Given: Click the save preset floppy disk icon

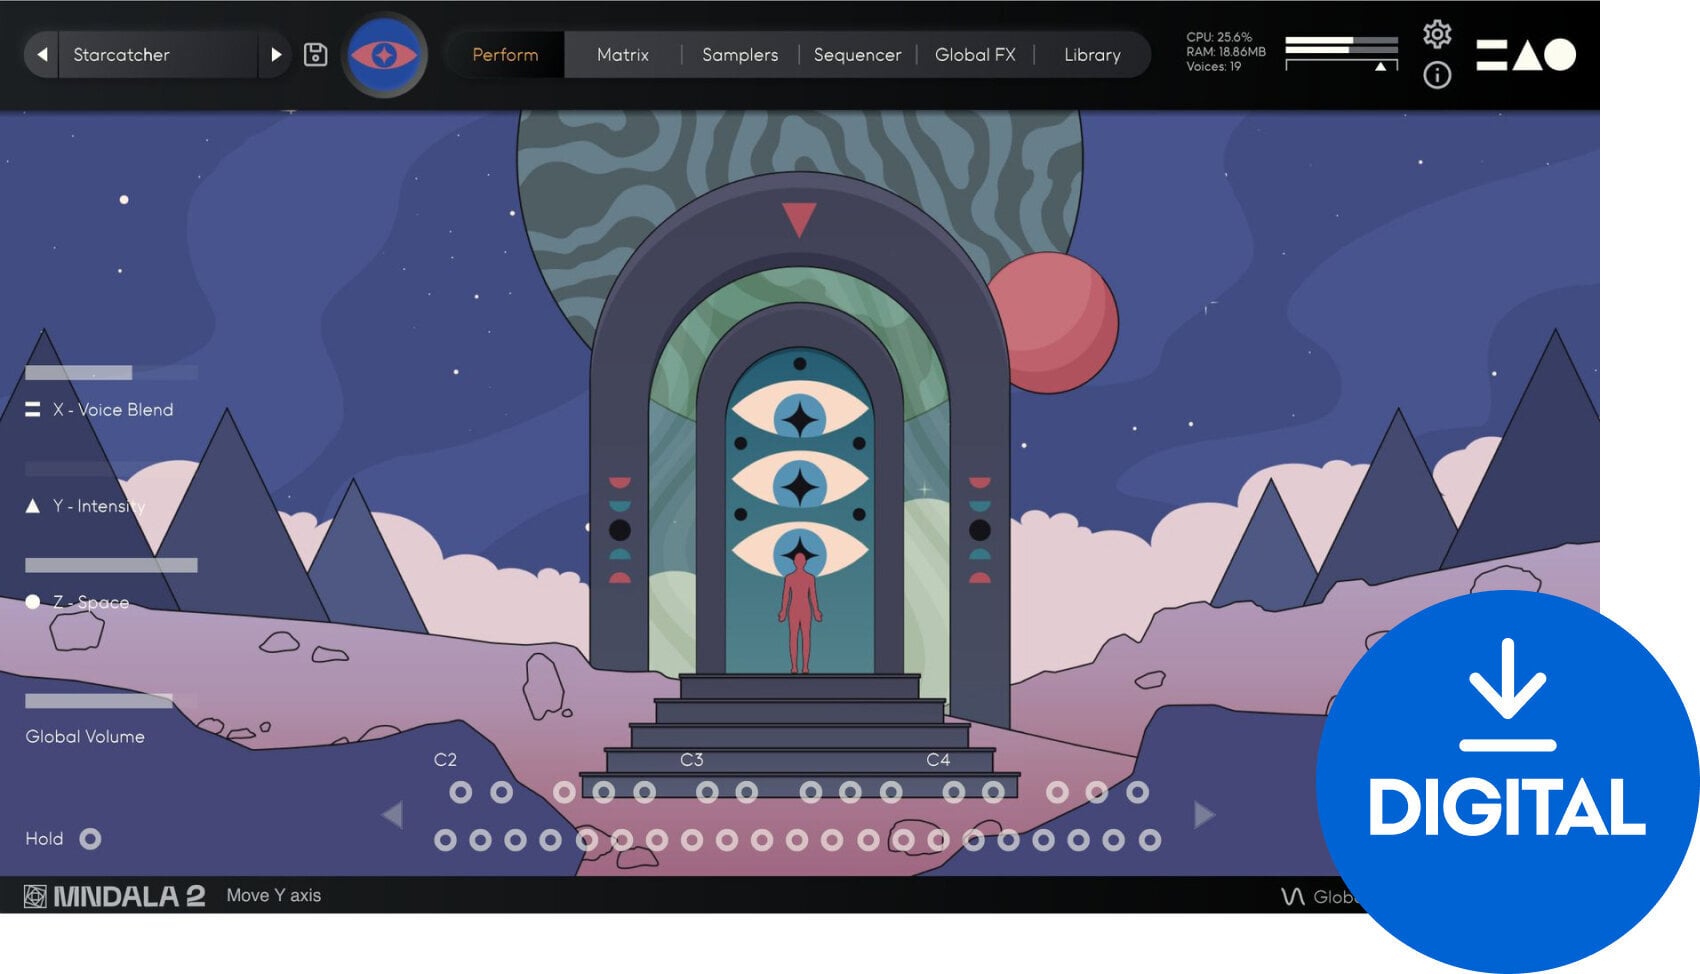Looking at the screenshot, I should 315,55.
